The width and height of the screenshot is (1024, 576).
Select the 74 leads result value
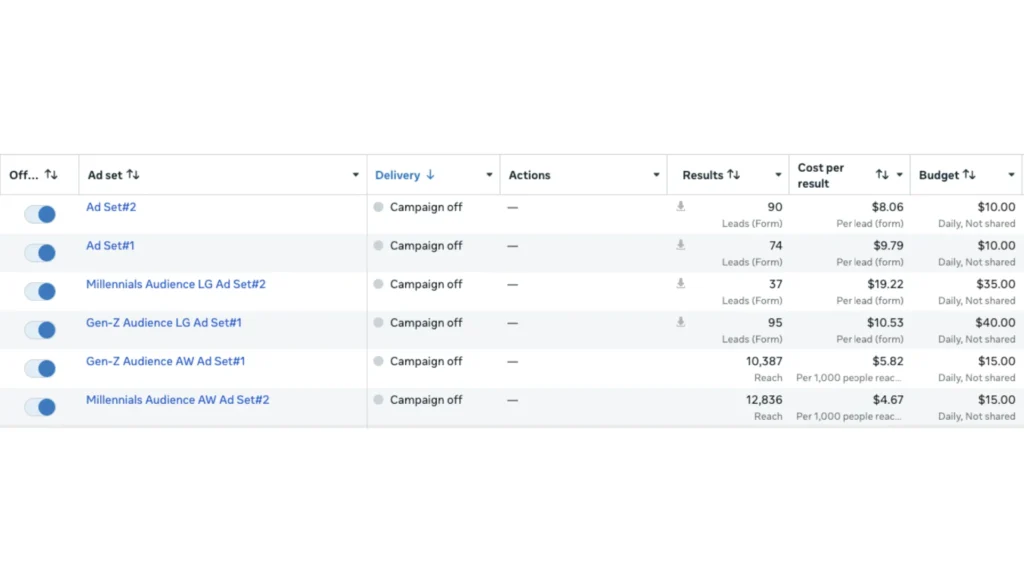[776, 246]
